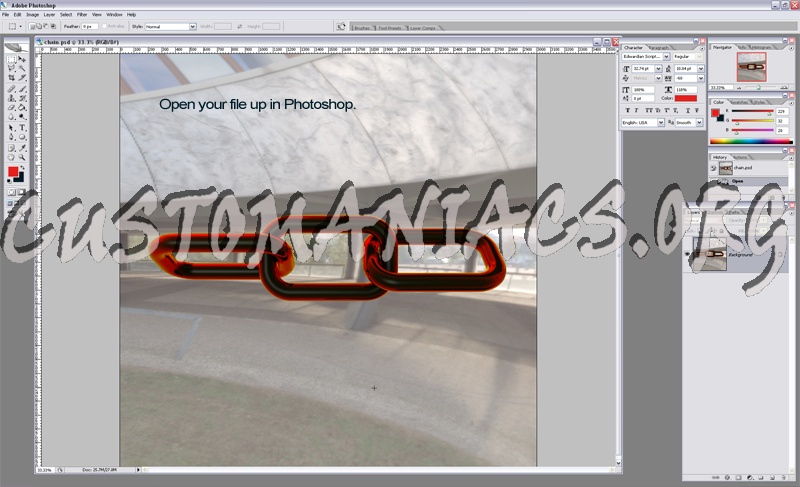Open the leading dropdown in Character panel
The image size is (800, 487).
point(701,68)
